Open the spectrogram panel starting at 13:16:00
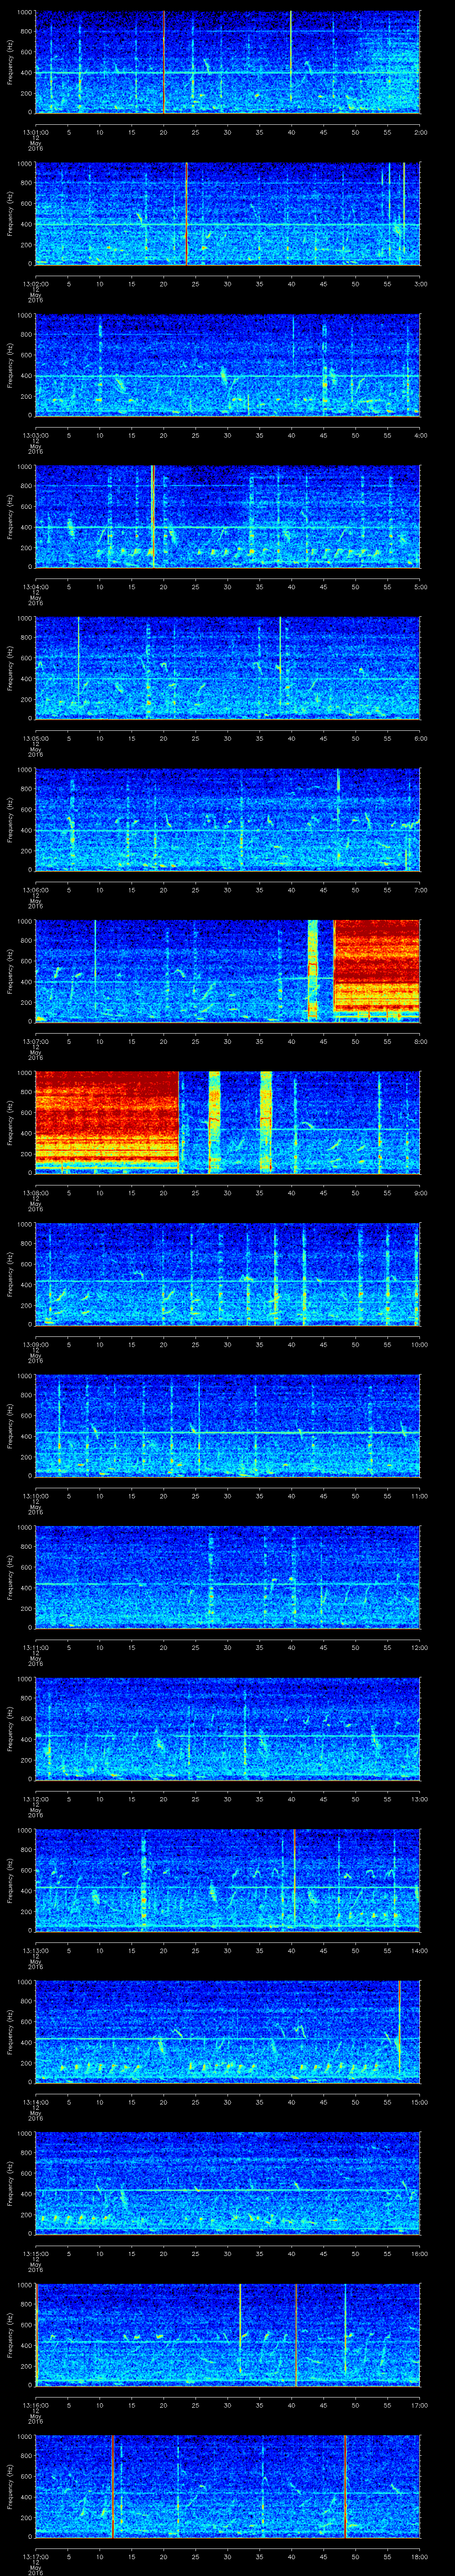The image size is (455, 2576). 227,2334
